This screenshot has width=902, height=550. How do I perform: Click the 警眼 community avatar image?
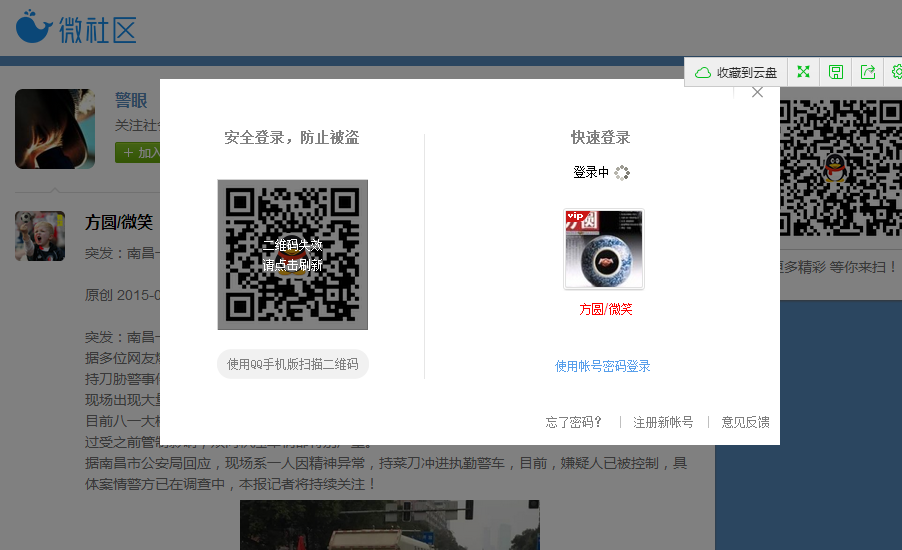55,129
